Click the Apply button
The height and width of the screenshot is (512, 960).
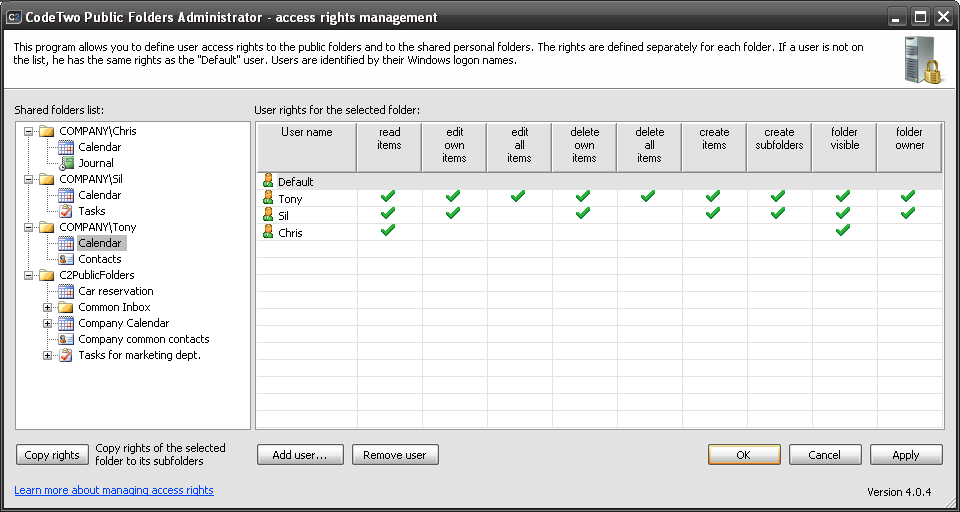(906, 455)
